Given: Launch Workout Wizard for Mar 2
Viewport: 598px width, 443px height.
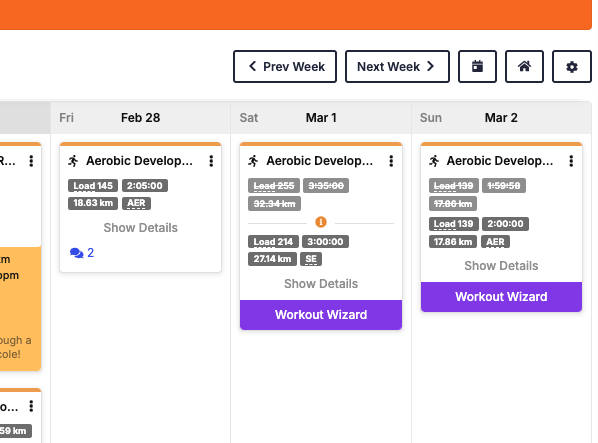Looking at the screenshot, I should tap(501, 297).
